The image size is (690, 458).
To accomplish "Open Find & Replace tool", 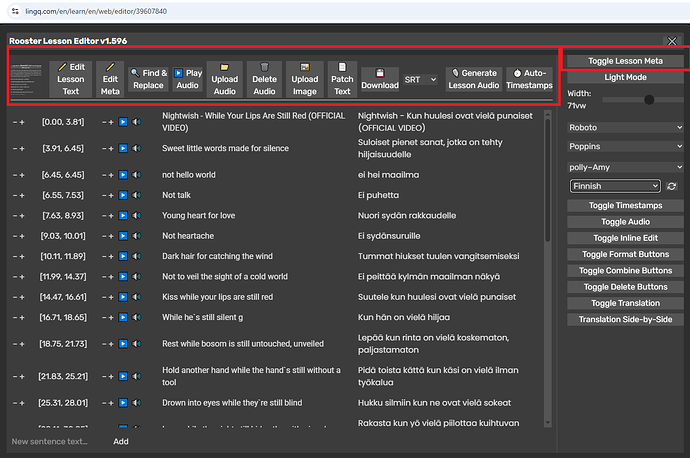I will coord(149,79).
